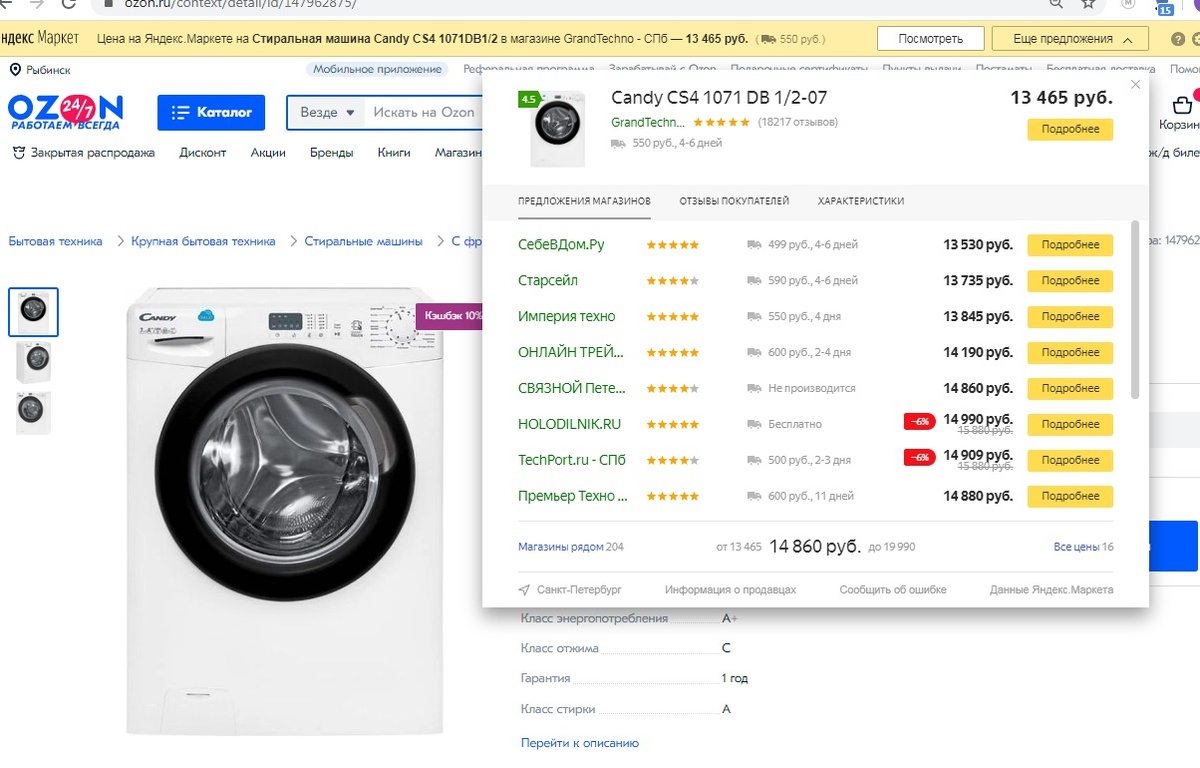Click the Посмотреть button in Yandex banner
Viewport: 1200px width, 768px height.
click(x=930, y=39)
